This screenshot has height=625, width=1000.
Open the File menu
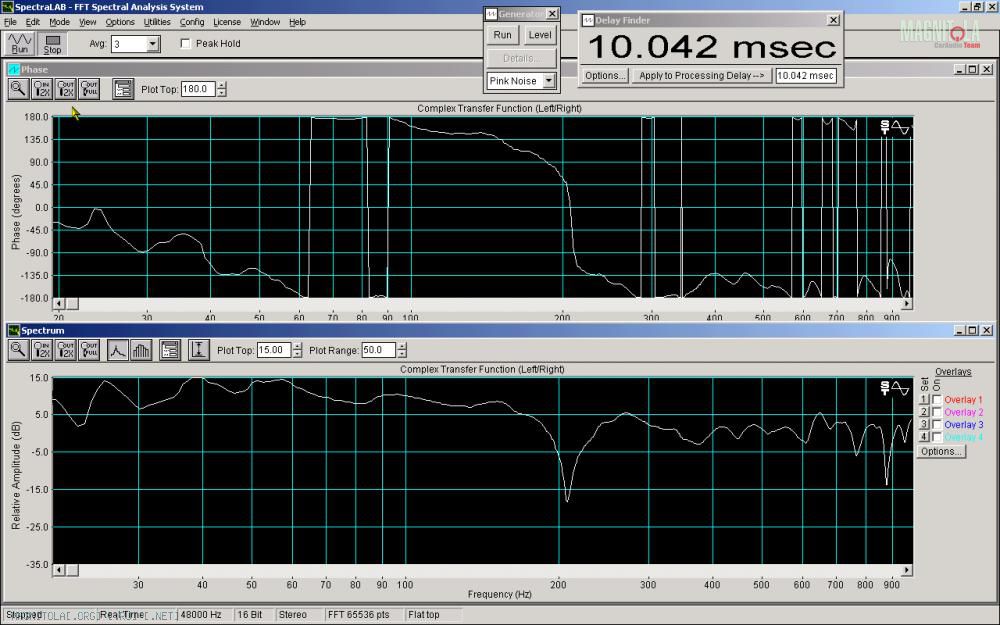tap(10, 22)
